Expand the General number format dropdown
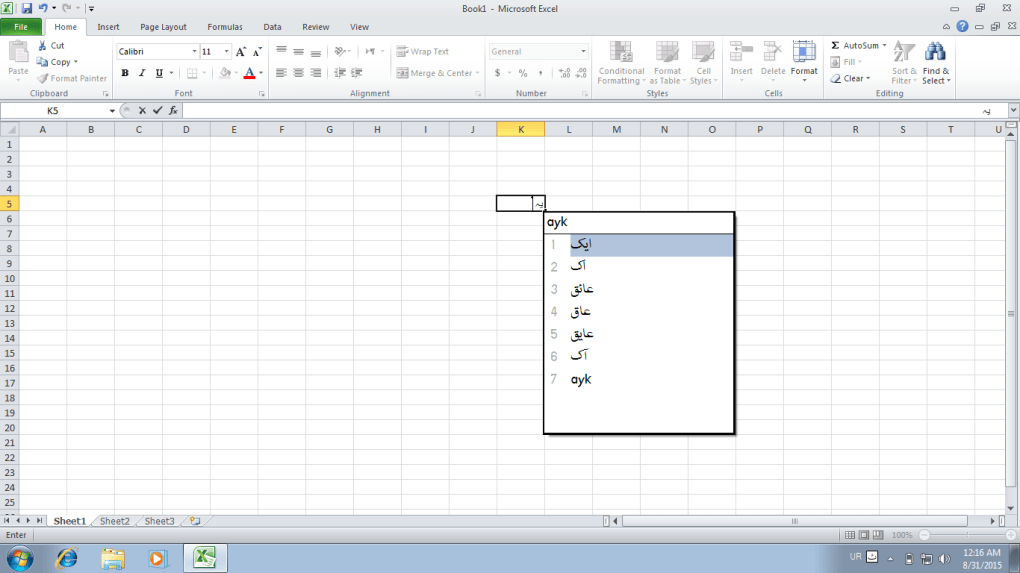 pos(583,52)
